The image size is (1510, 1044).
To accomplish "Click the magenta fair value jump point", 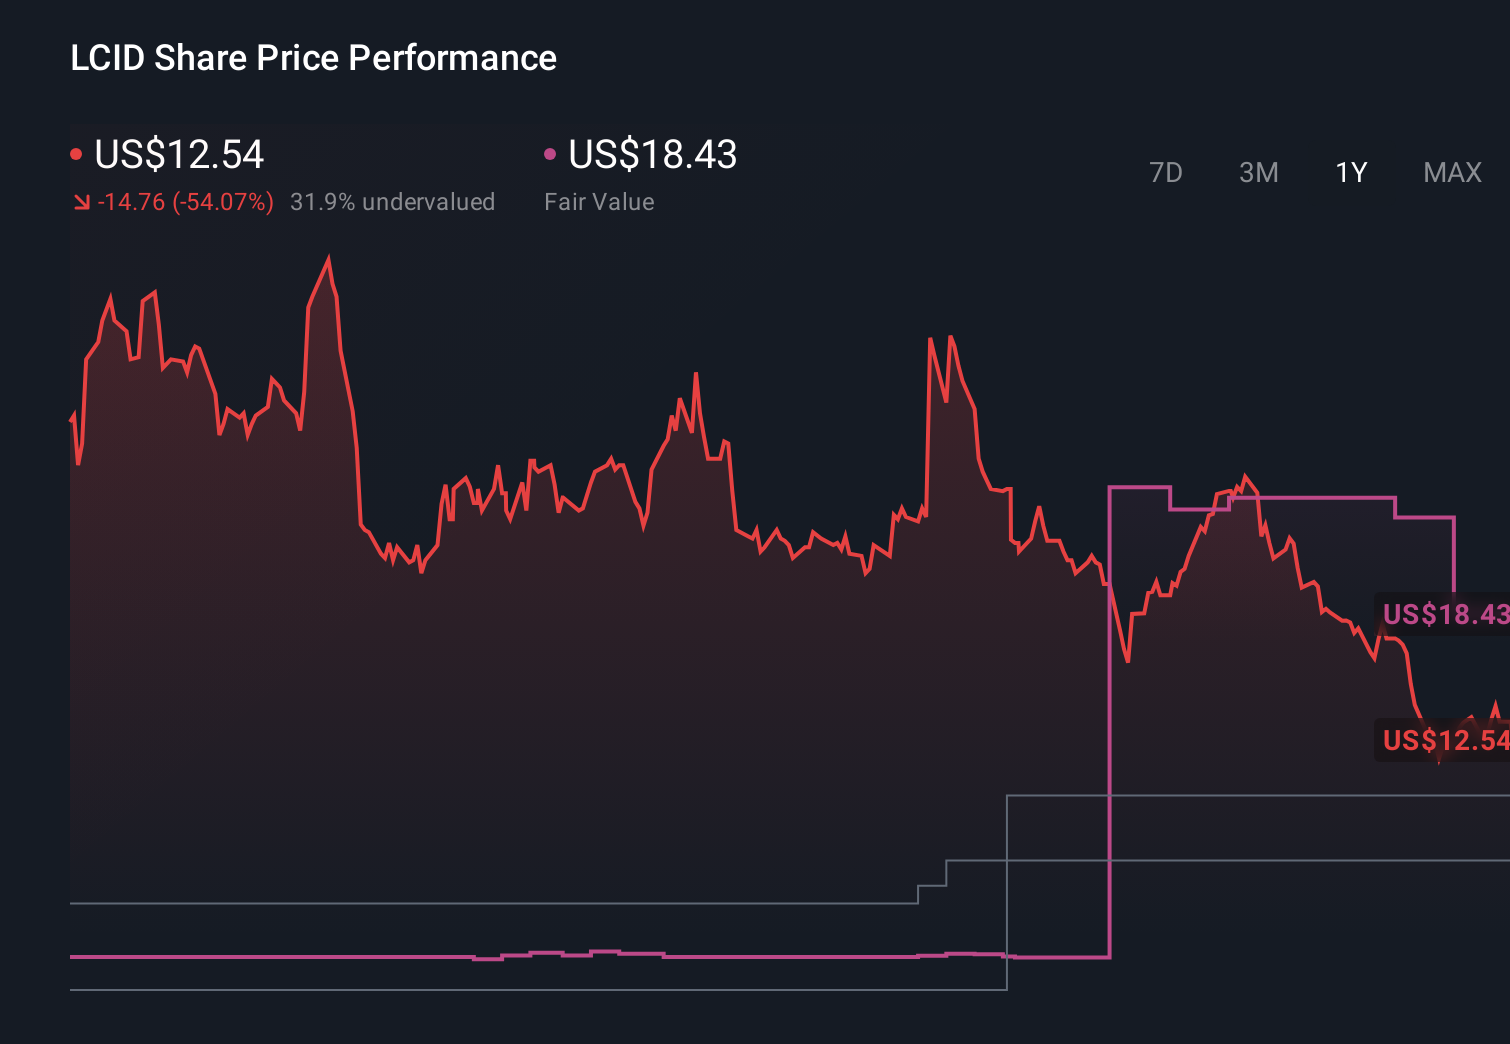I will coord(1110,720).
